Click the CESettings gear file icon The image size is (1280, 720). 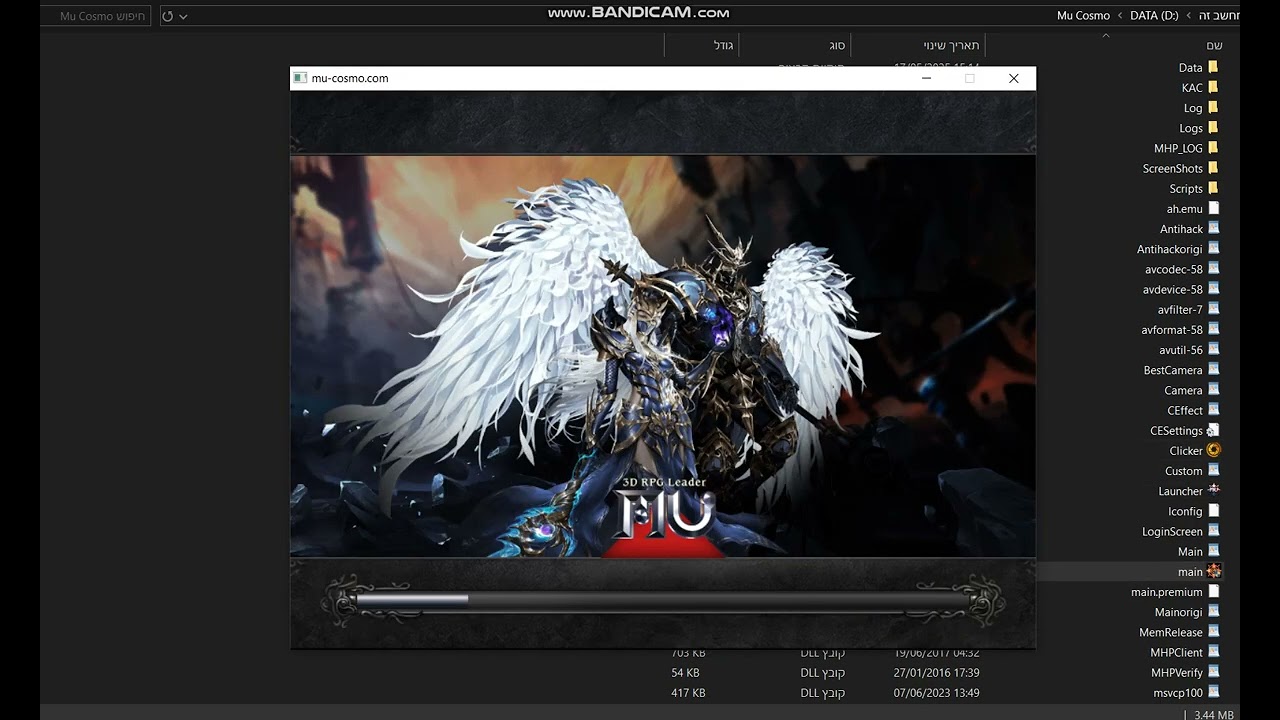coord(1214,430)
